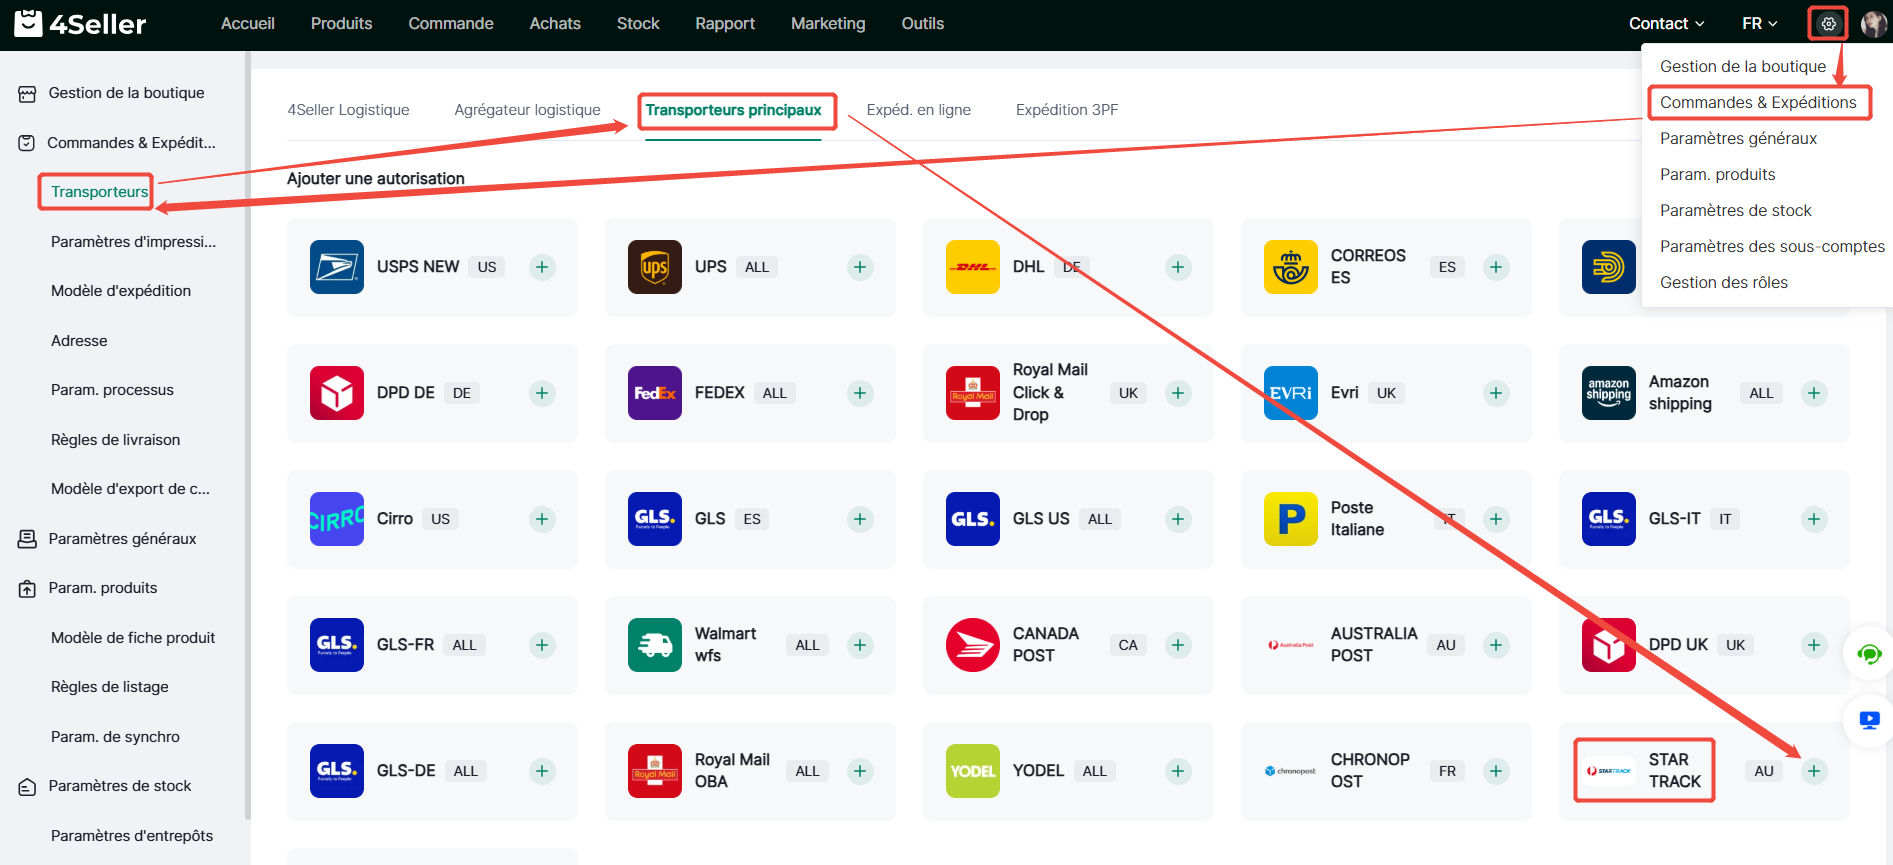Open Marketing in top navigation
The width and height of the screenshot is (1893, 865).
(x=828, y=23)
